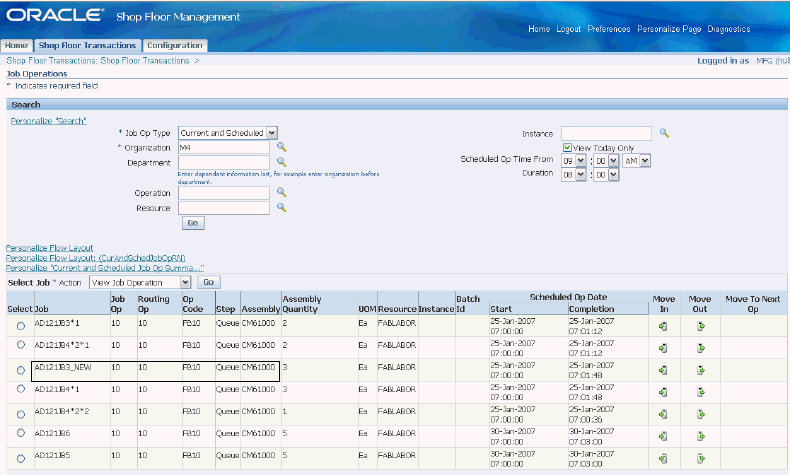Viewport: 790px width, 475px height.
Task: Open Duration hours dropdown
Action: point(574,175)
